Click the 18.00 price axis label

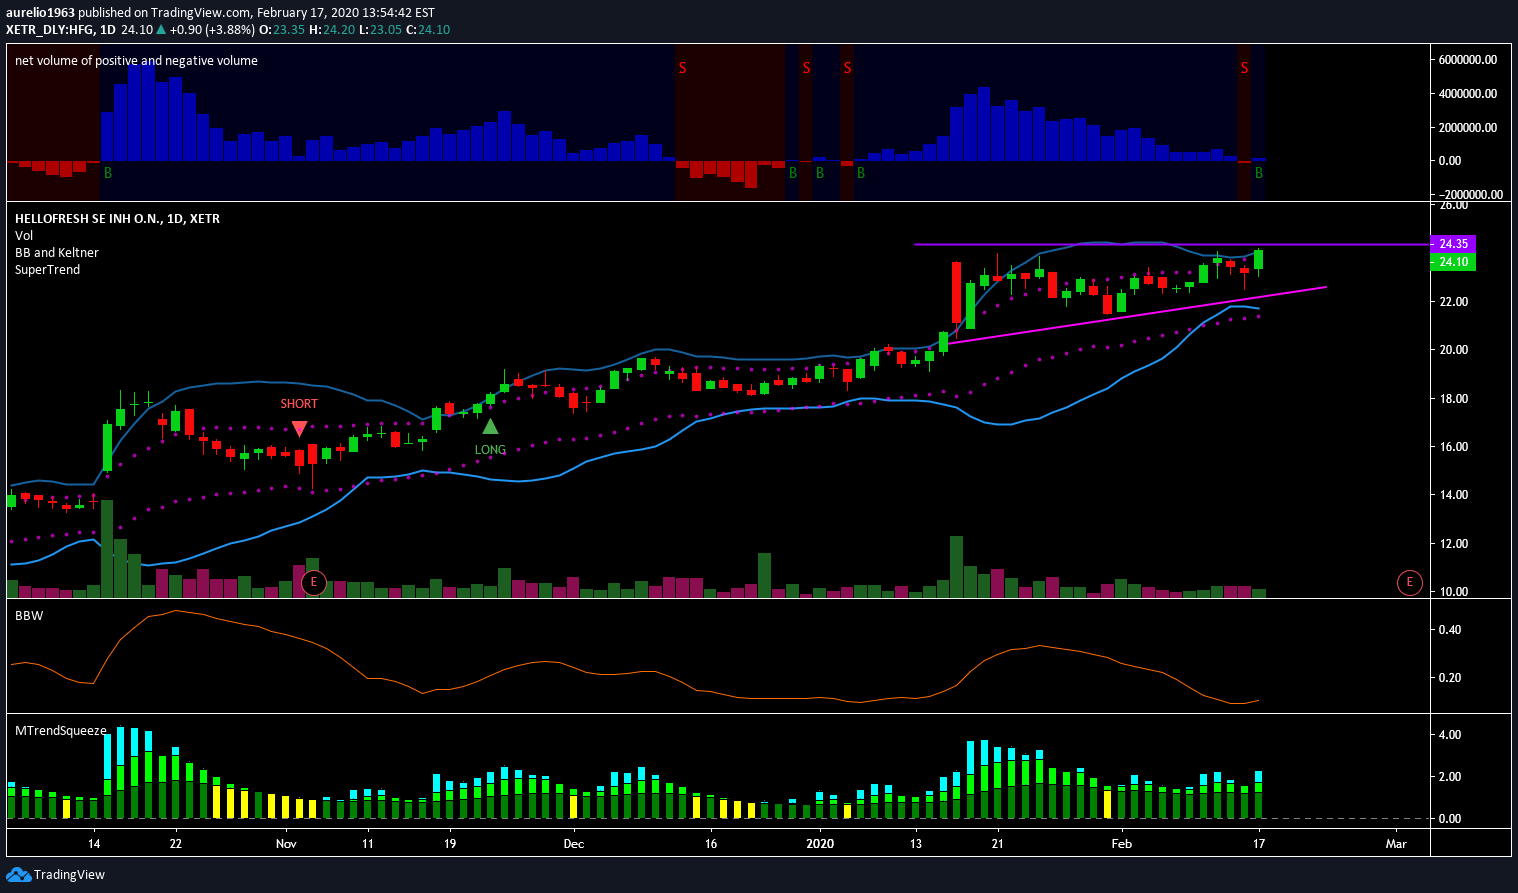(x=1454, y=399)
